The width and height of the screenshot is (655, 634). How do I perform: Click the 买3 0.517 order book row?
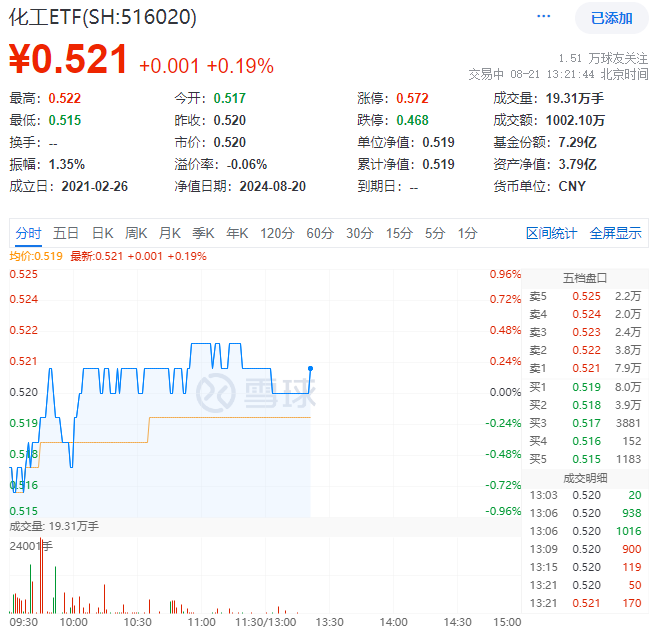pyautogui.click(x=585, y=423)
